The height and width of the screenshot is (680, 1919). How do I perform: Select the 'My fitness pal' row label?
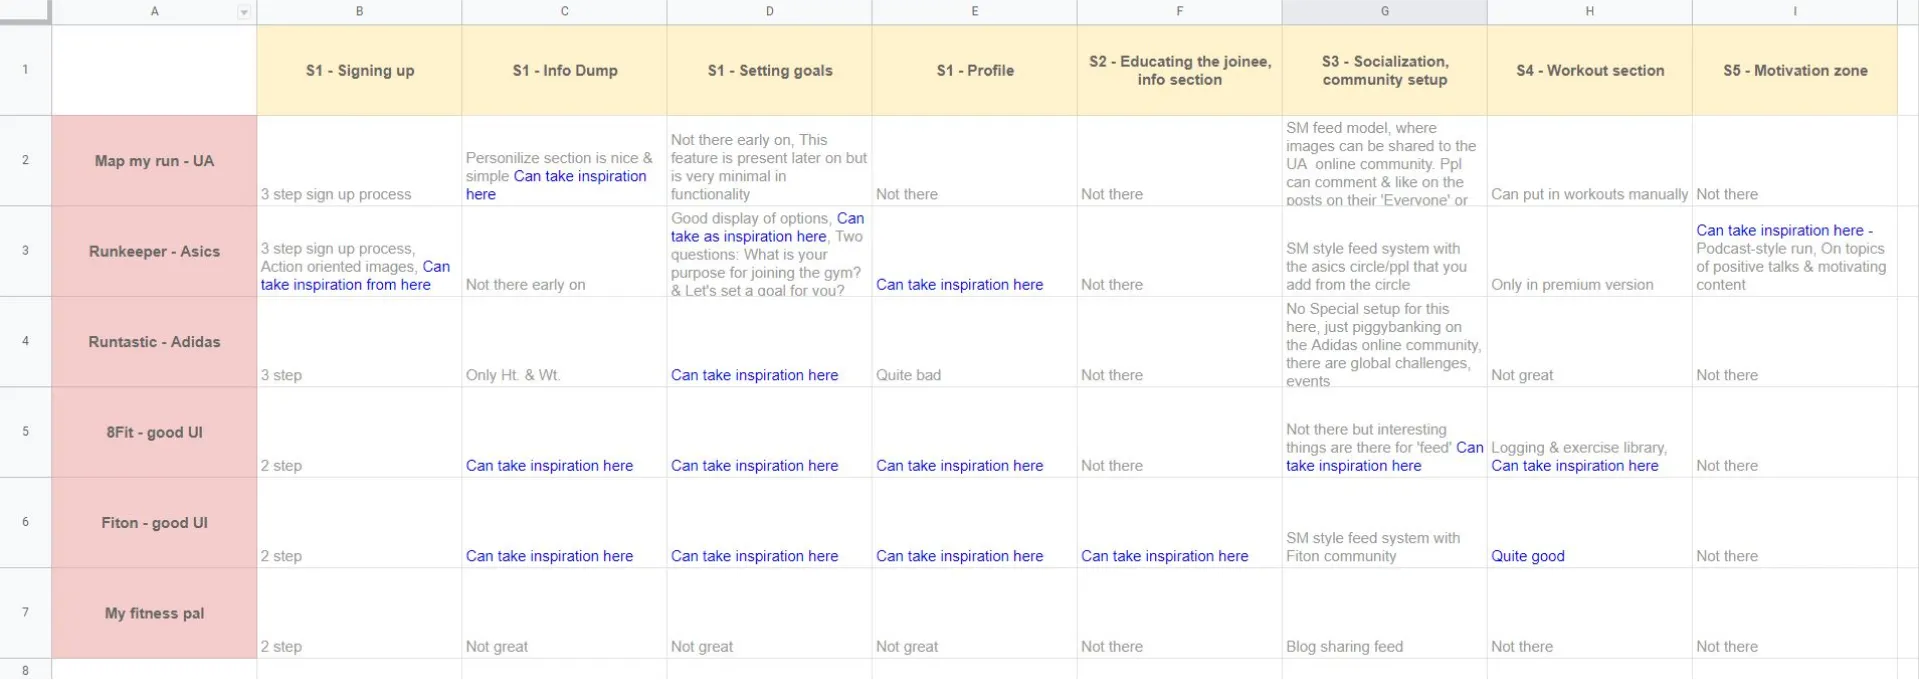(x=154, y=613)
